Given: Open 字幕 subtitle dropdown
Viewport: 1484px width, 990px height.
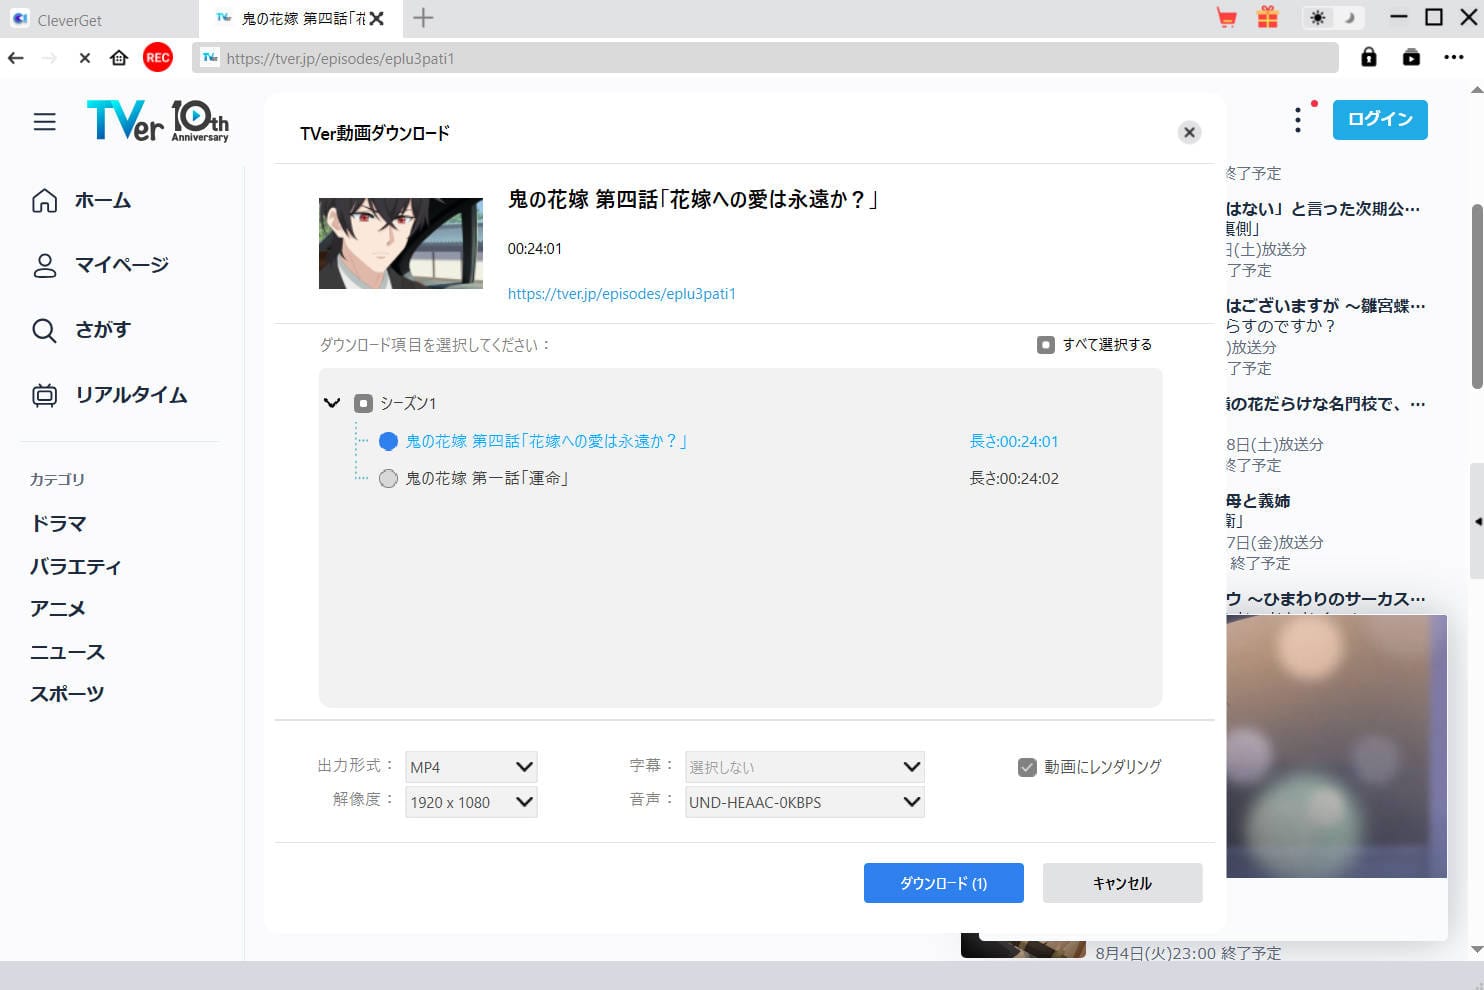Looking at the screenshot, I should (804, 767).
